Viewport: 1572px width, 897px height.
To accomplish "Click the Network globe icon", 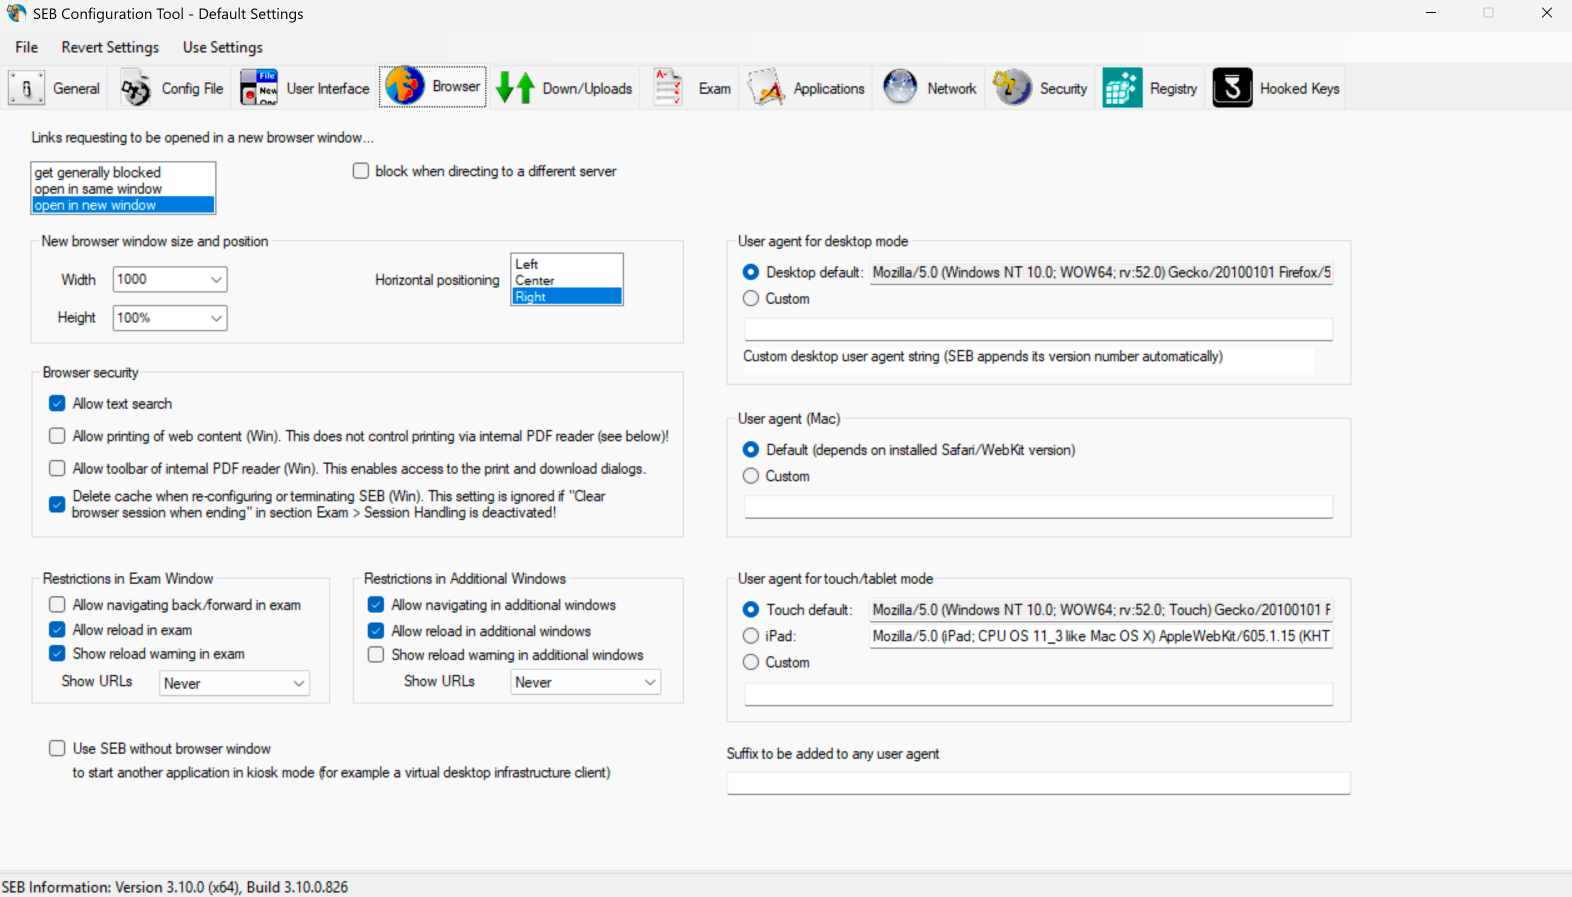I will coord(900,88).
